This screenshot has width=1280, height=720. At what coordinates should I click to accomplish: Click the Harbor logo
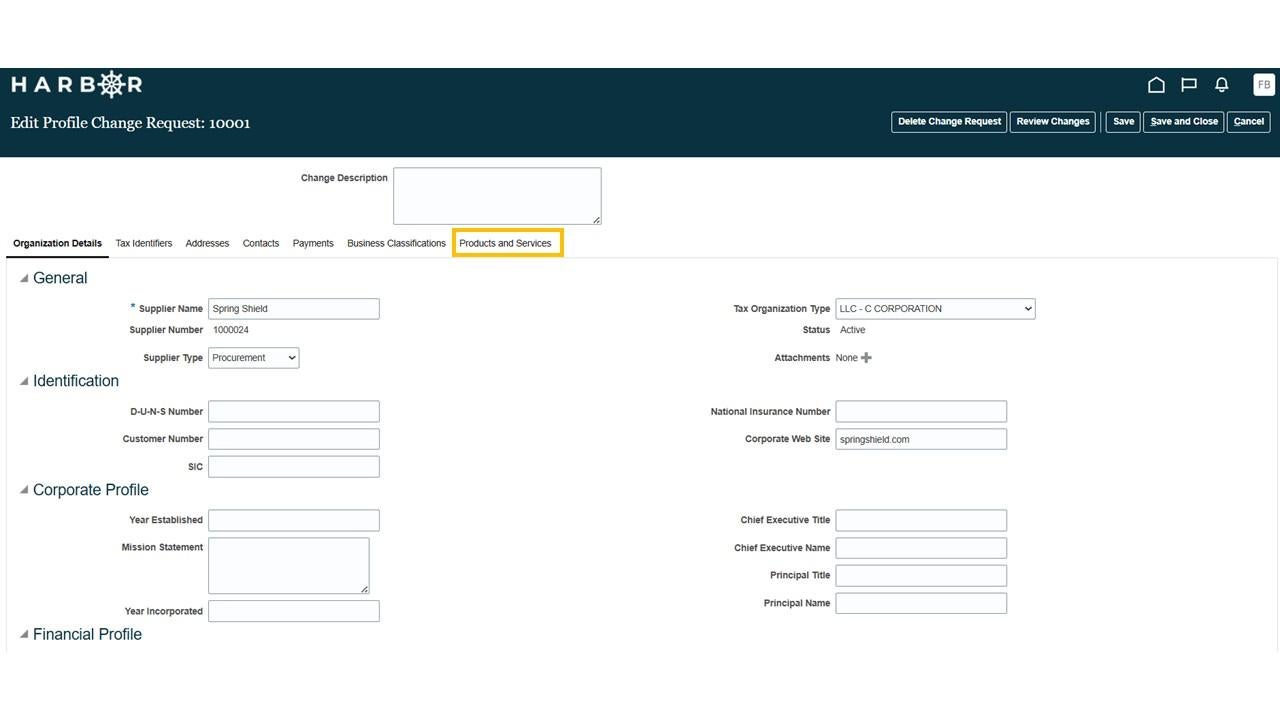[77, 84]
